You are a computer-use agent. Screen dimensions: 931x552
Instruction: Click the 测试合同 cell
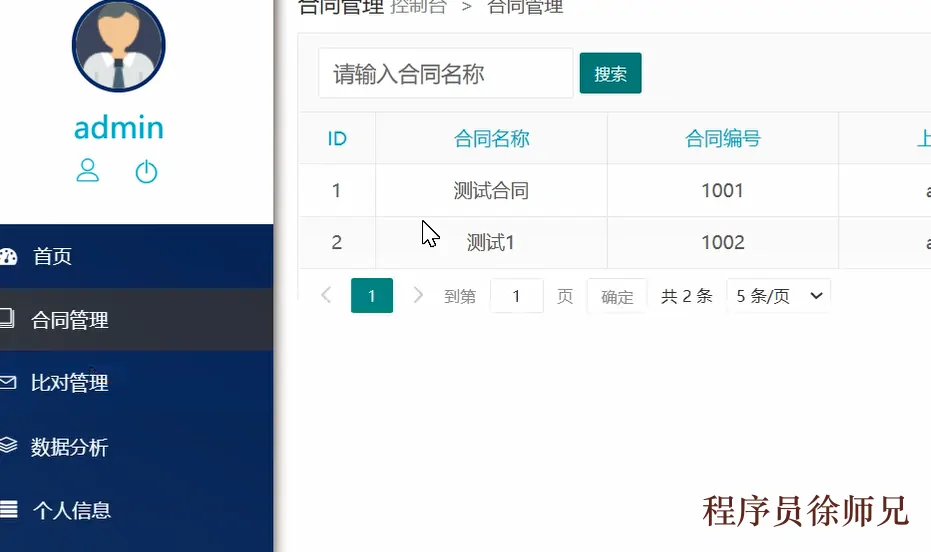[491, 191]
